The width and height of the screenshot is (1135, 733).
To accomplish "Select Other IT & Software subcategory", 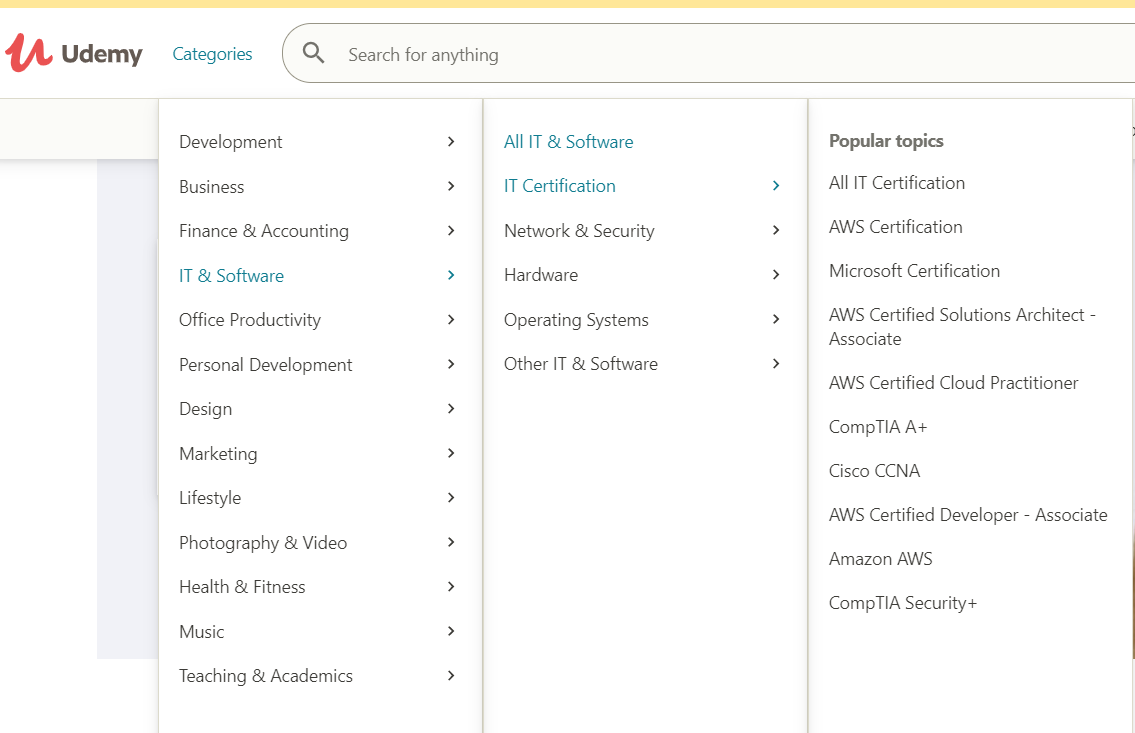I will [x=581, y=364].
